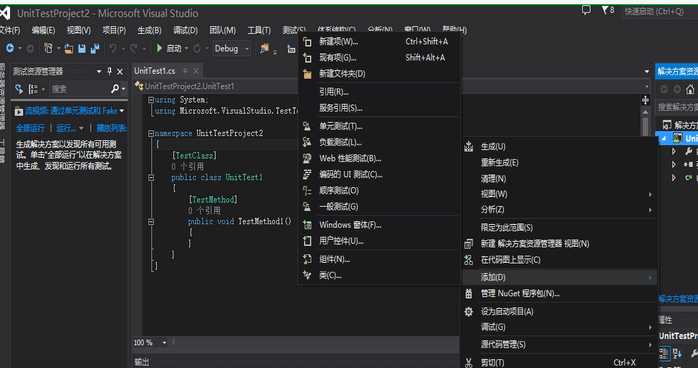The width and height of the screenshot is (698, 368).
Task: Click the Save toolbar icon
Action: tap(82, 49)
